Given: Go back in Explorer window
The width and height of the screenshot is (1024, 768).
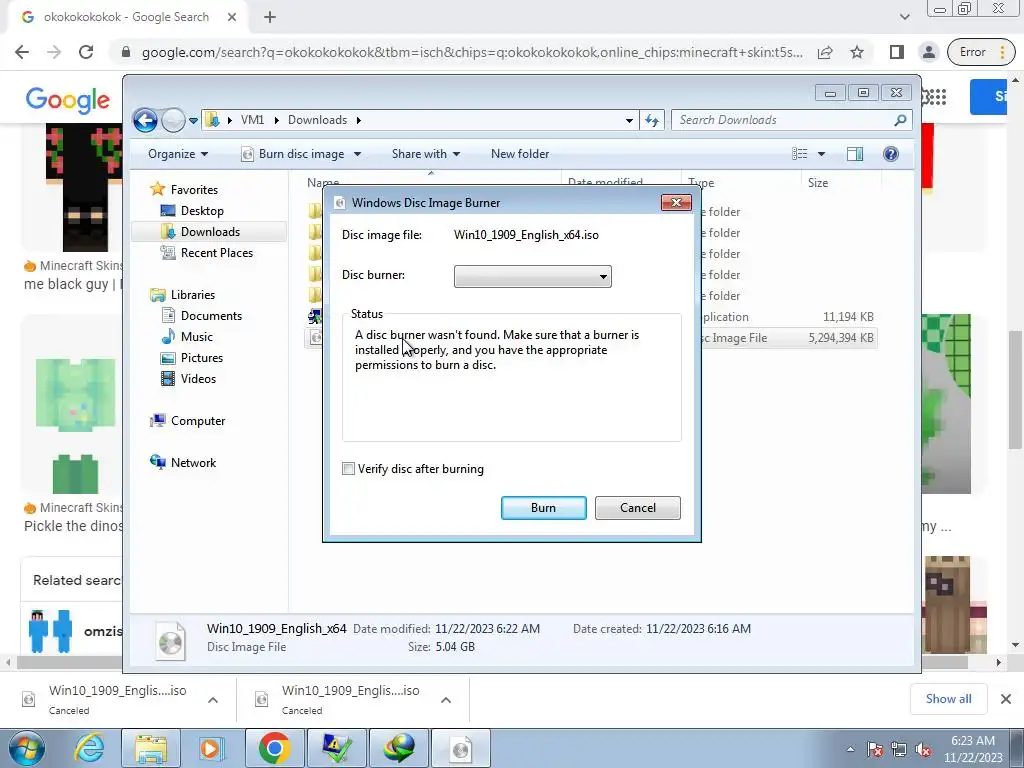Looking at the screenshot, I should (145, 120).
